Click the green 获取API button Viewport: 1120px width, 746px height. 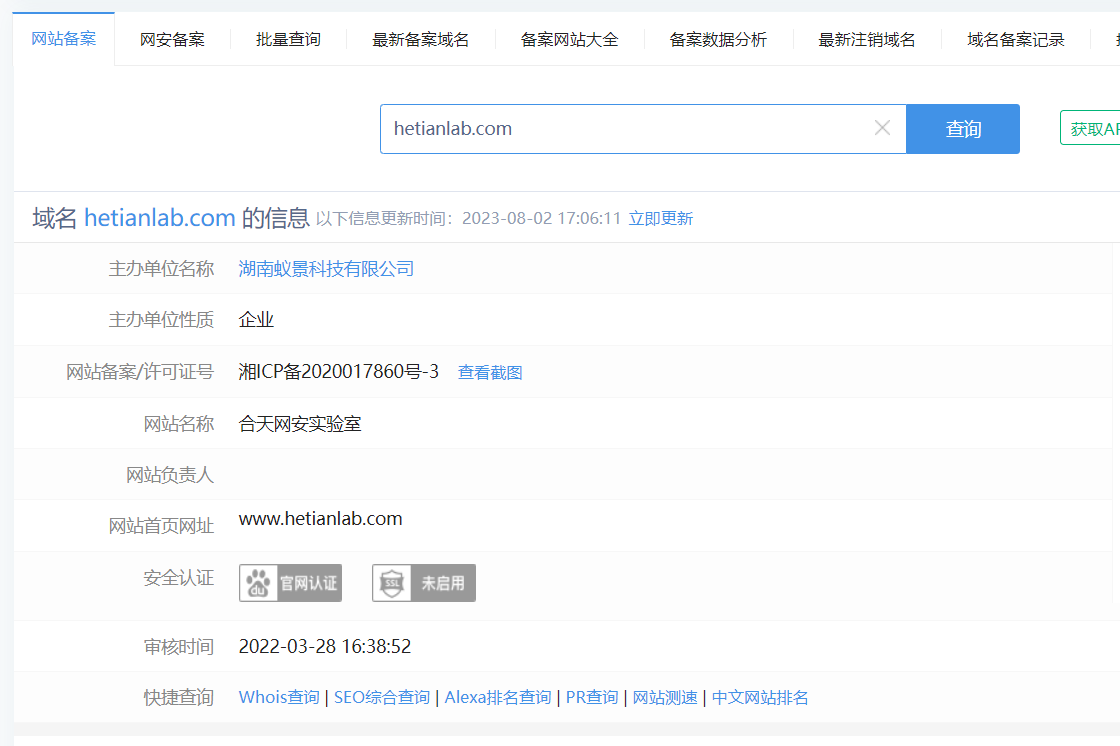(x=1090, y=129)
